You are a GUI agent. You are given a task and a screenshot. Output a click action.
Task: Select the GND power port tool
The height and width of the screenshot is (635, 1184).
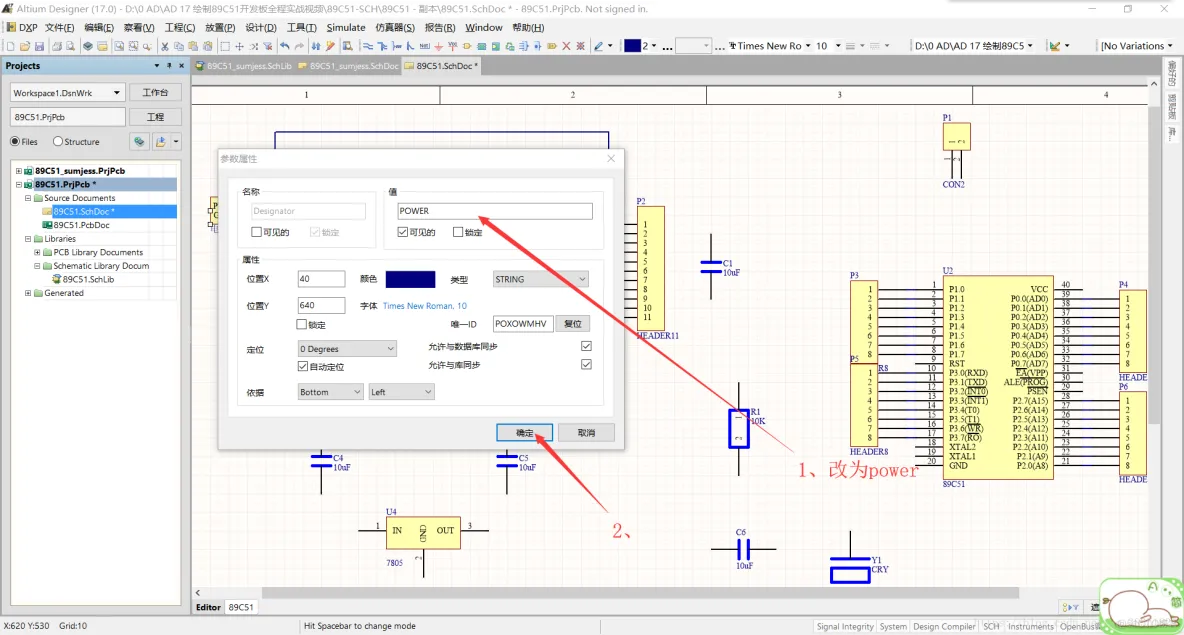[438, 46]
